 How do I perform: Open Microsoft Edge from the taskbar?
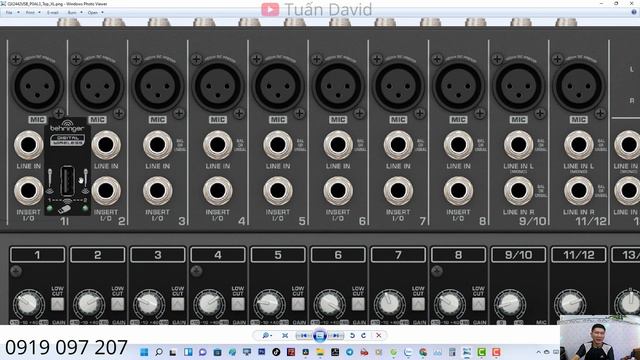(x=232, y=352)
